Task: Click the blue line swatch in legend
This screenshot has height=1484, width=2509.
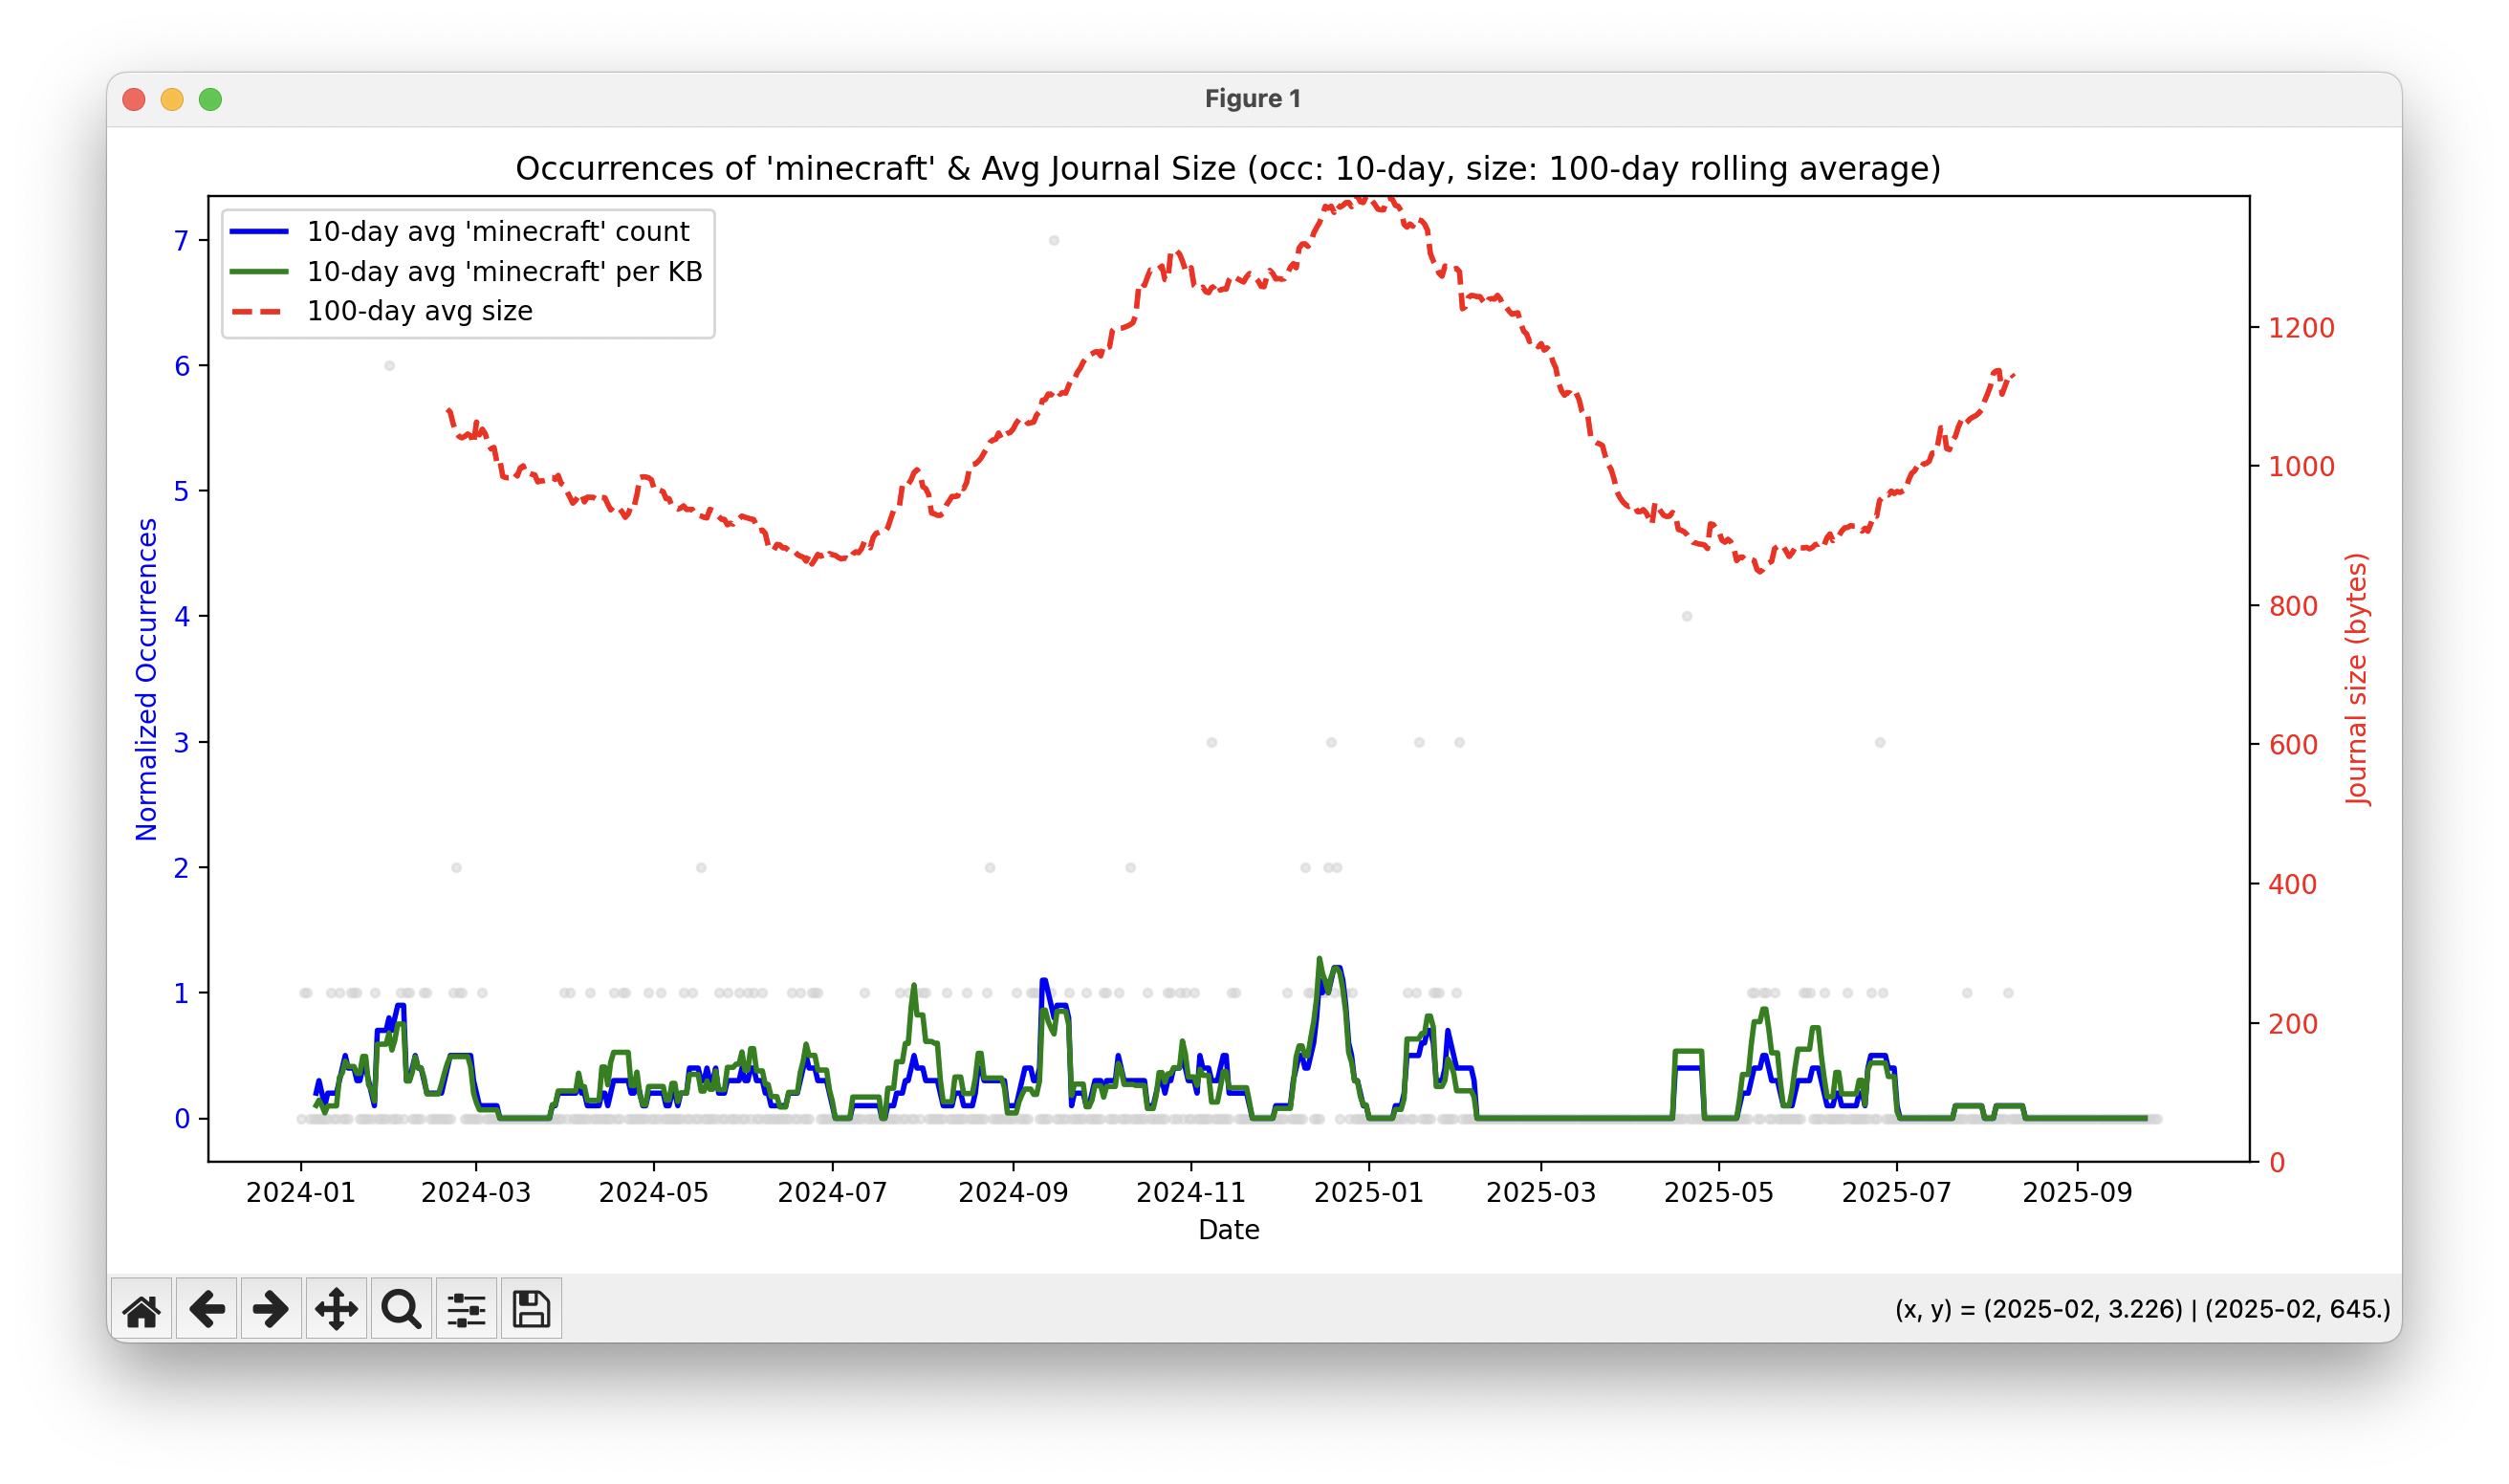Action: click(x=259, y=232)
